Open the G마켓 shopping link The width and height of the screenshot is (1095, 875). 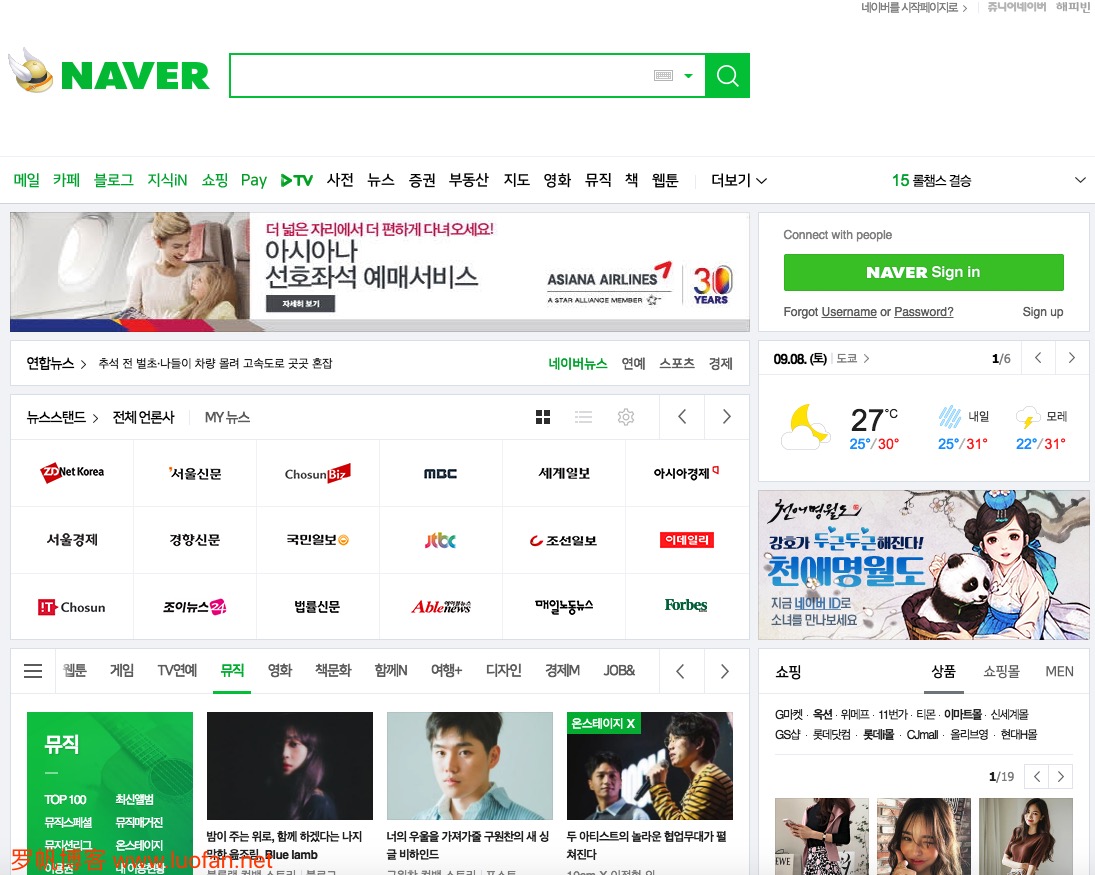788,714
